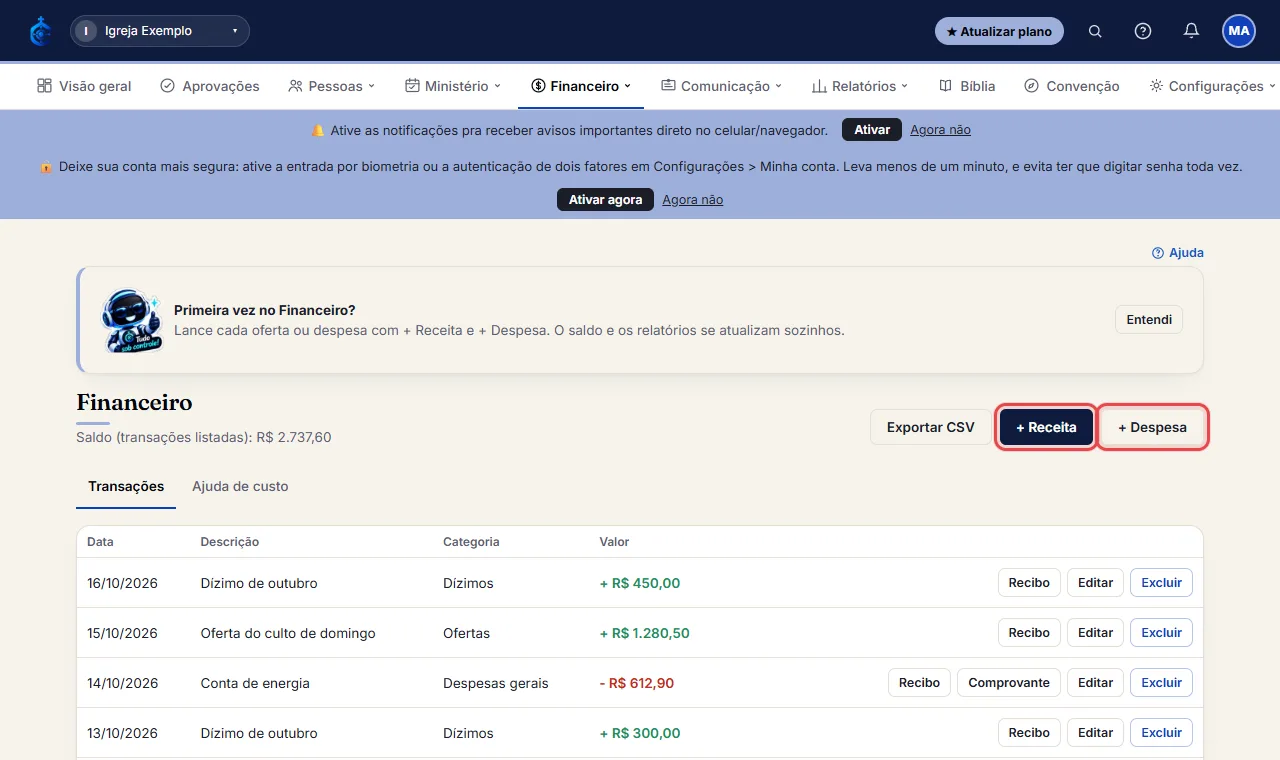Click Atualizar plano button
Image resolution: width=1280 pixels, height=760 pixels.
click(x=999, y=31)
